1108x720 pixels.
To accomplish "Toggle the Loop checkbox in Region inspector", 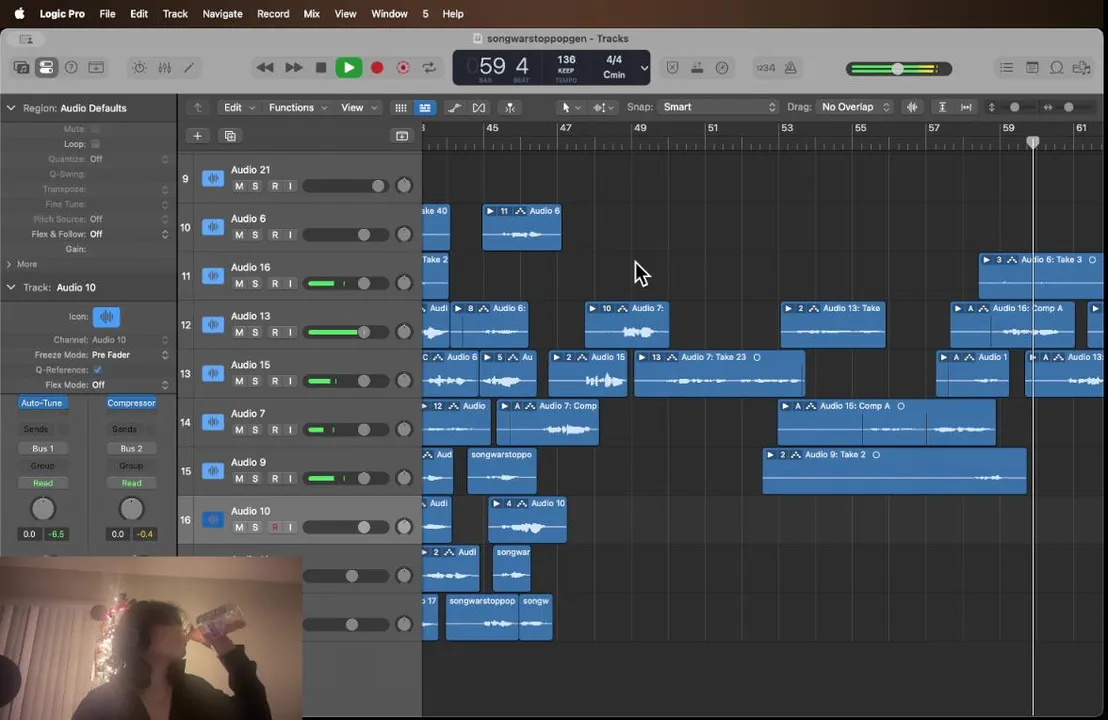I will coord(95,144).
